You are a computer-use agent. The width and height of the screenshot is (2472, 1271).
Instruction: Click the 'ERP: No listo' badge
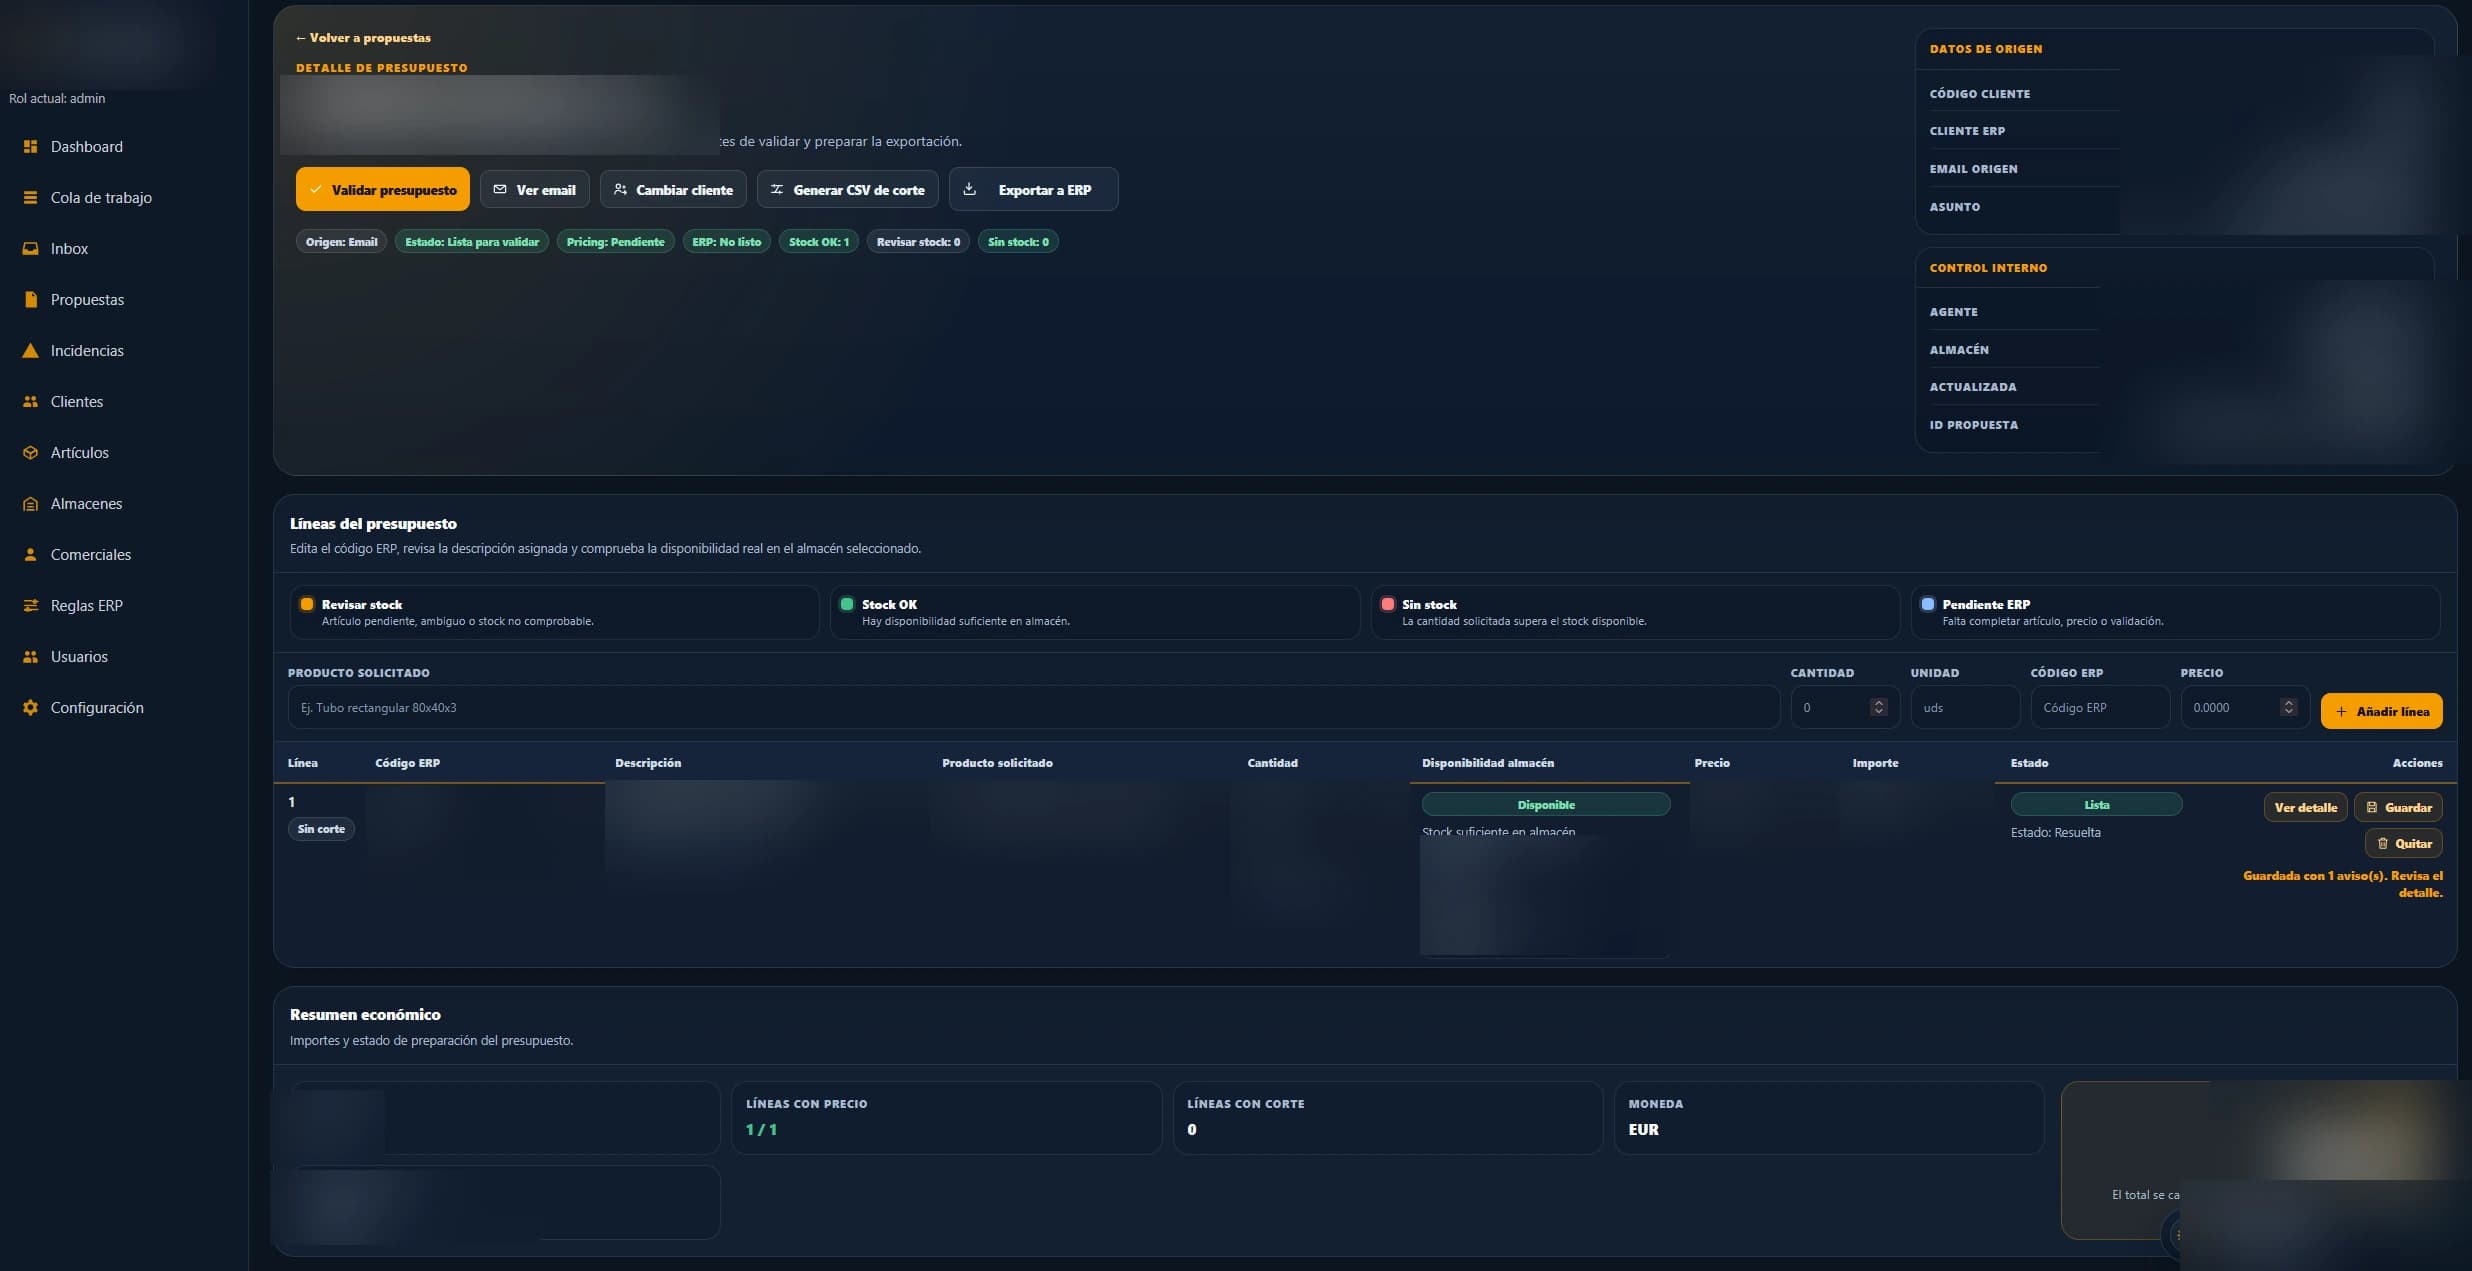pyautogui.click(x=727, y=242)
